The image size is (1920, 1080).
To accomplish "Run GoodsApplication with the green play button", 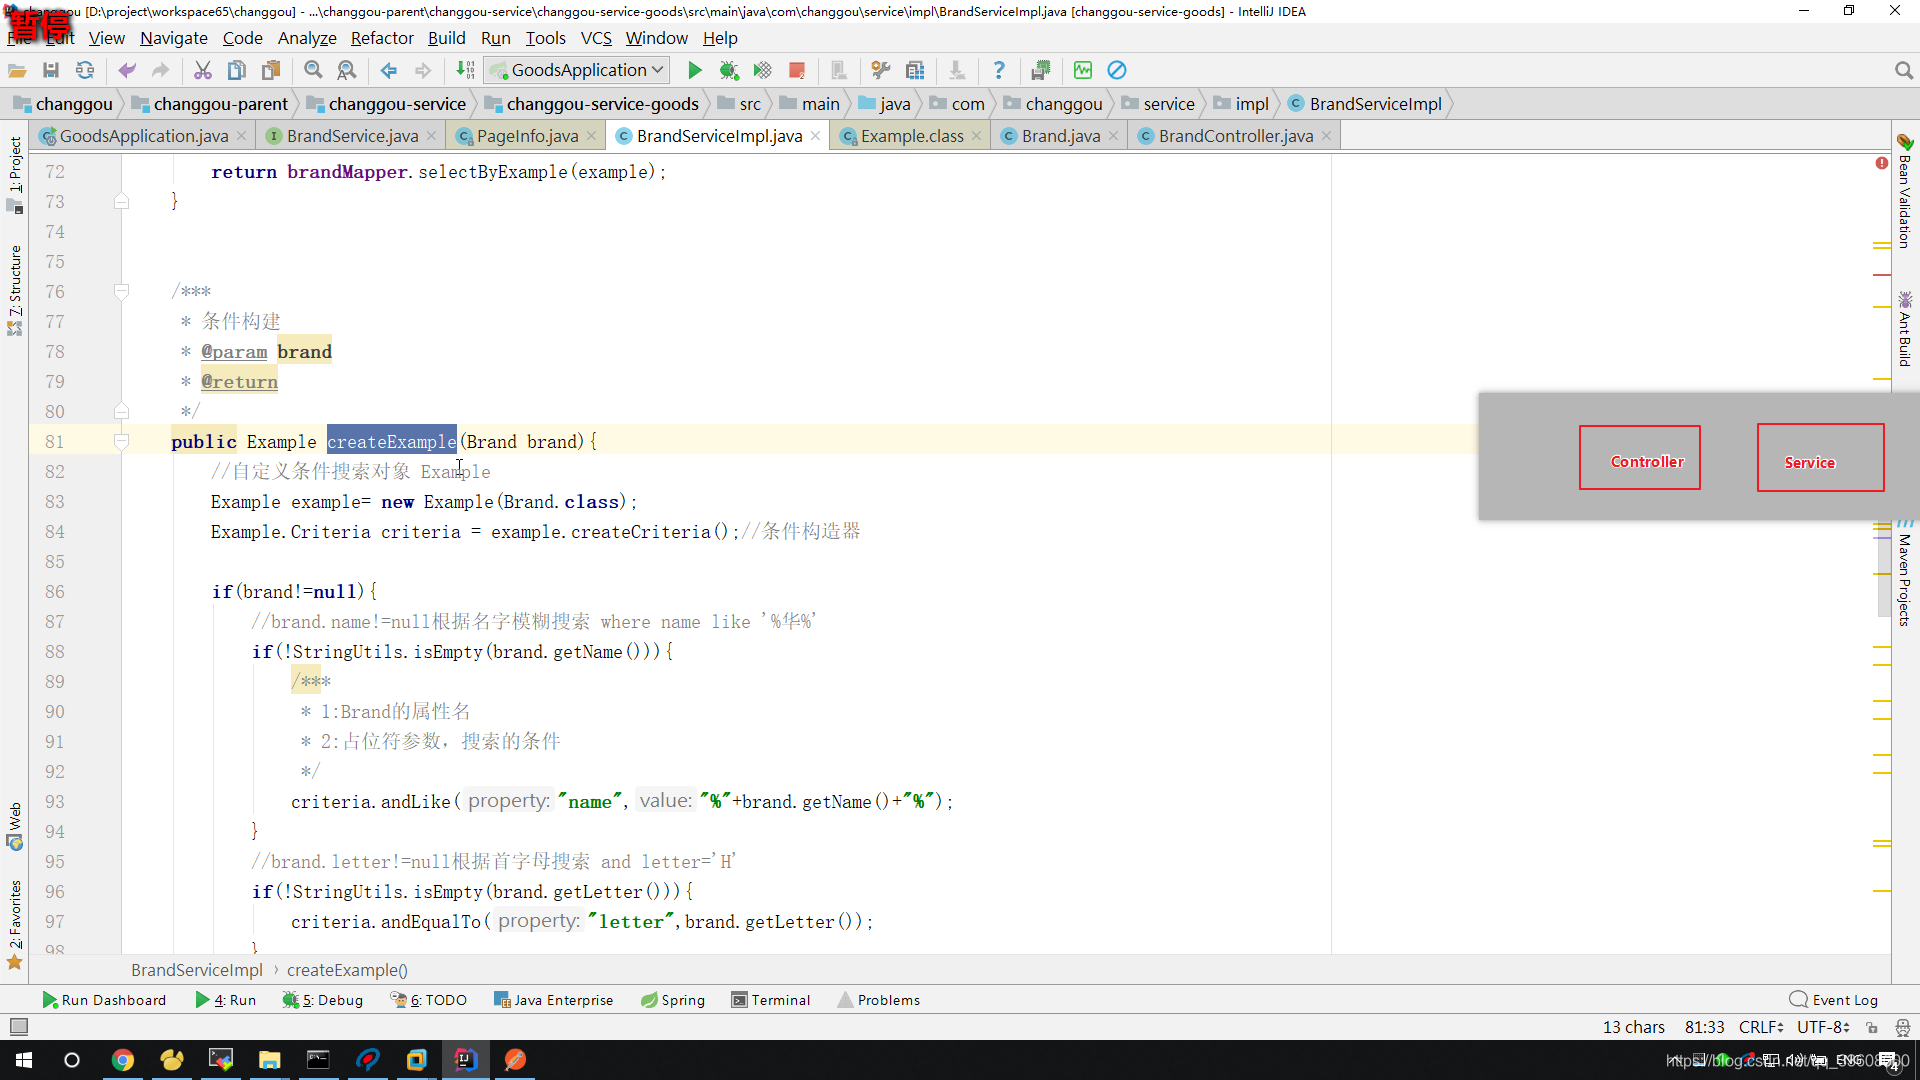I will pyautogui.click(x=695, y=70).
